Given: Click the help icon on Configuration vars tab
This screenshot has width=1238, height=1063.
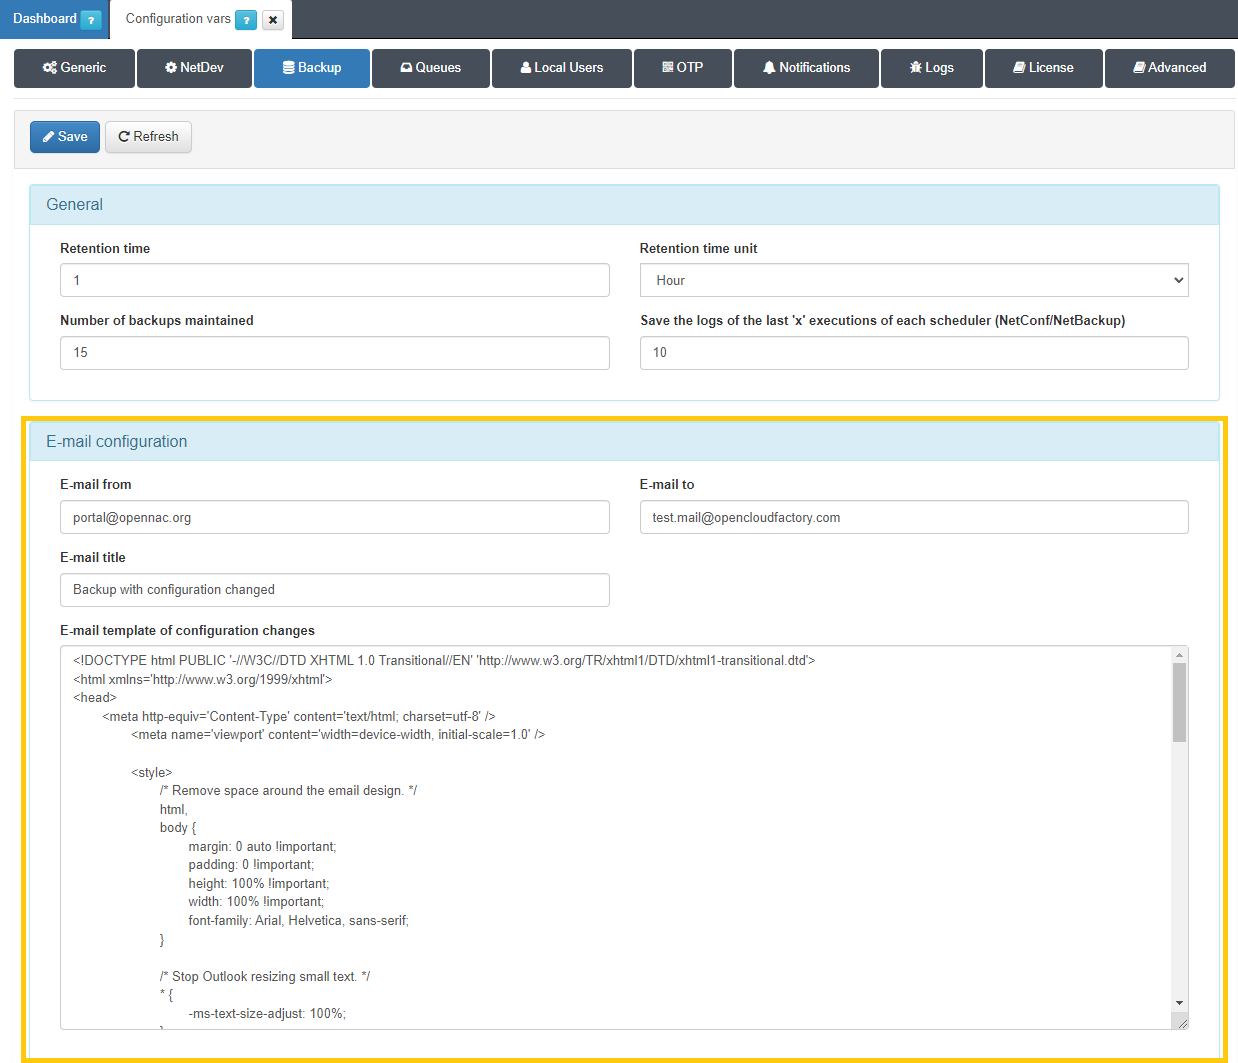Looking at the screenshot, I should click(246, 20).
